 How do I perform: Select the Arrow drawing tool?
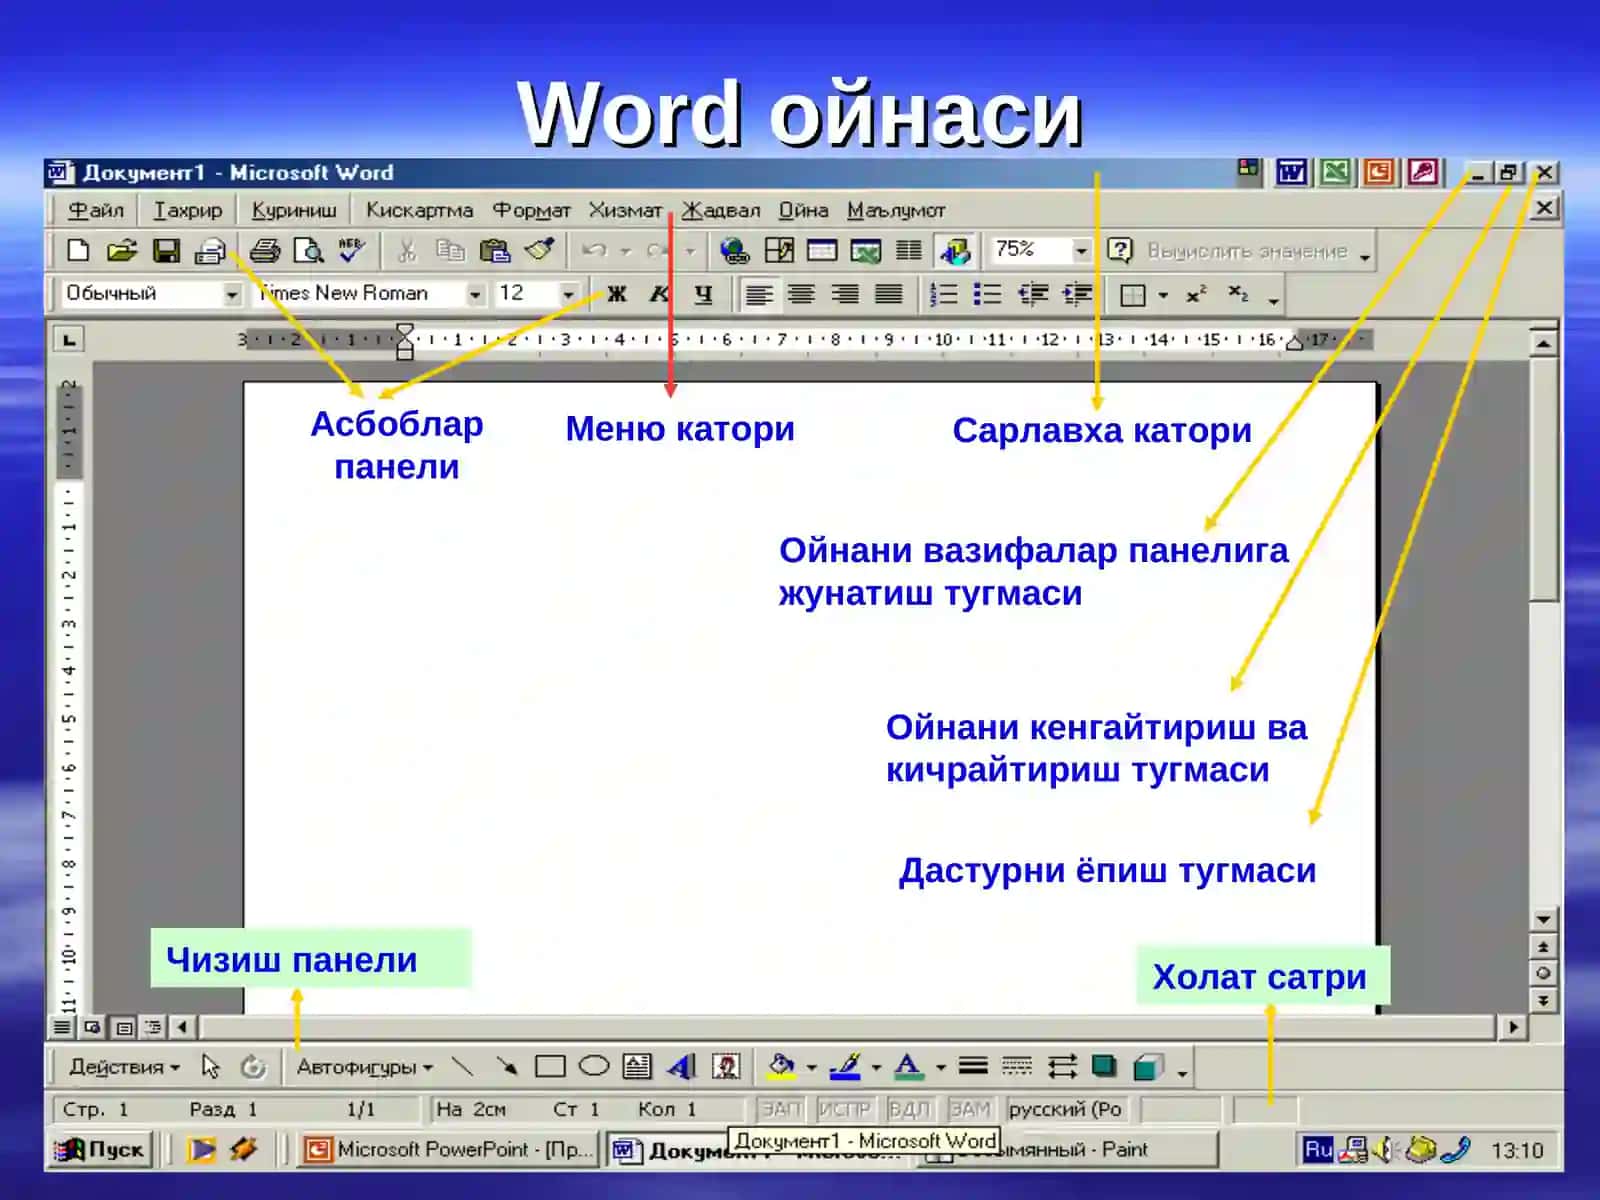(506, 1067)
